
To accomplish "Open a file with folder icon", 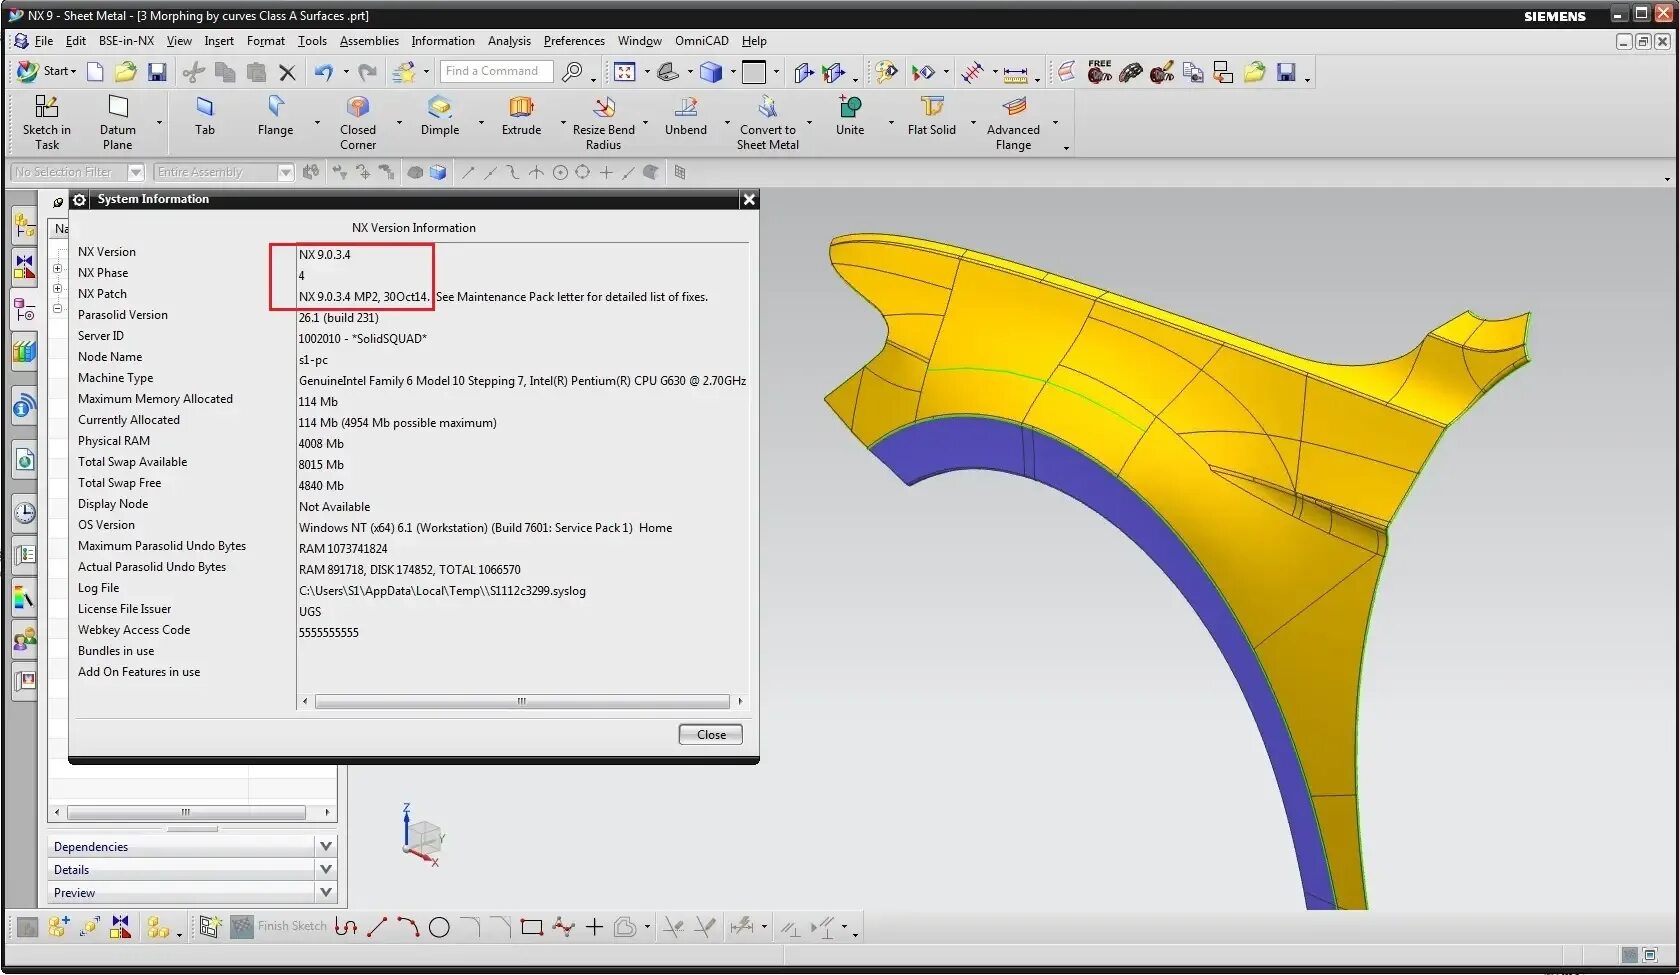I will coord(126,71).
